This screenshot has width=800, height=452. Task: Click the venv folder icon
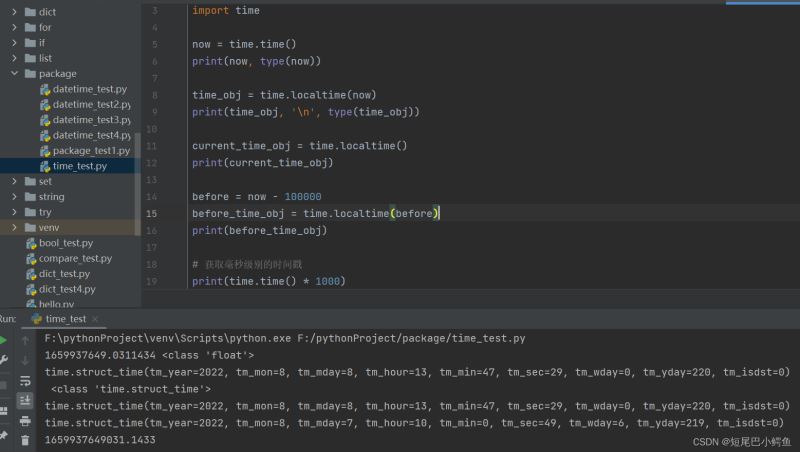tap(30, 228)
